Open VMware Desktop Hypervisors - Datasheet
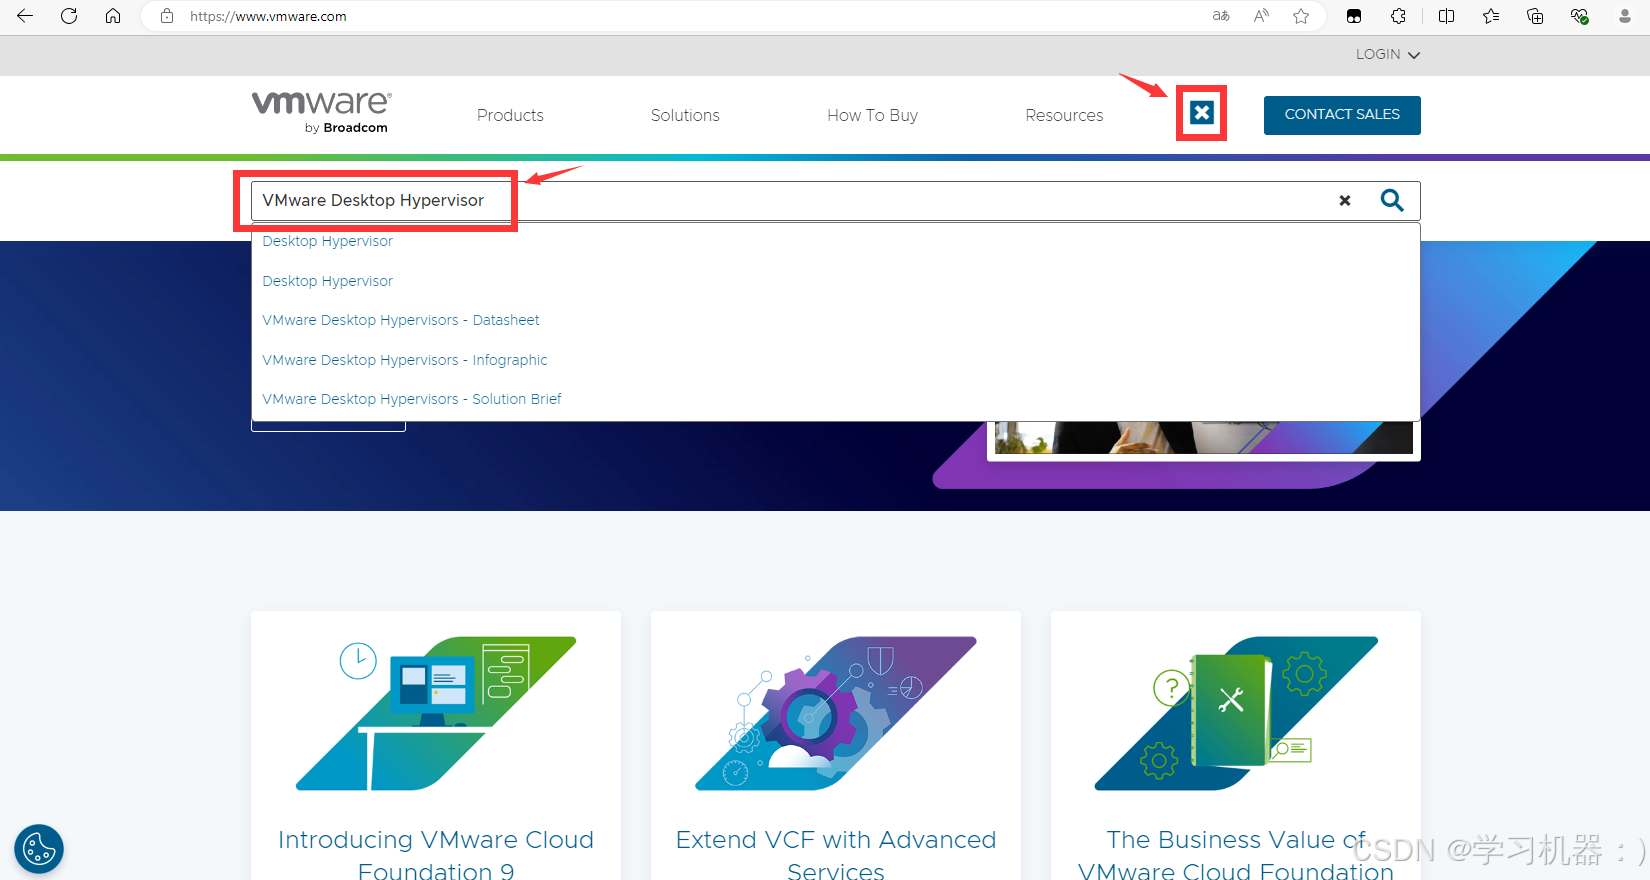 [401, 320]
